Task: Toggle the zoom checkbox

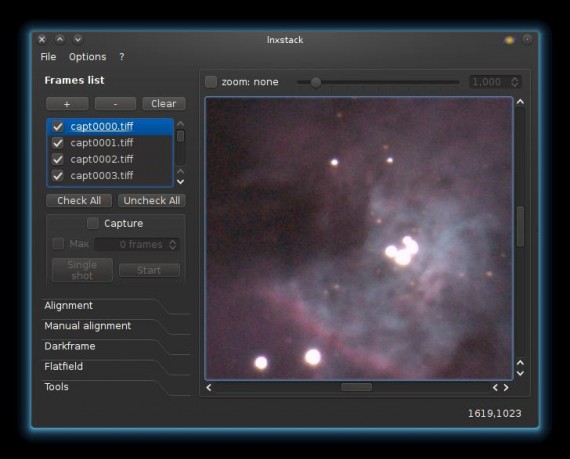Action: click(211, 82)
